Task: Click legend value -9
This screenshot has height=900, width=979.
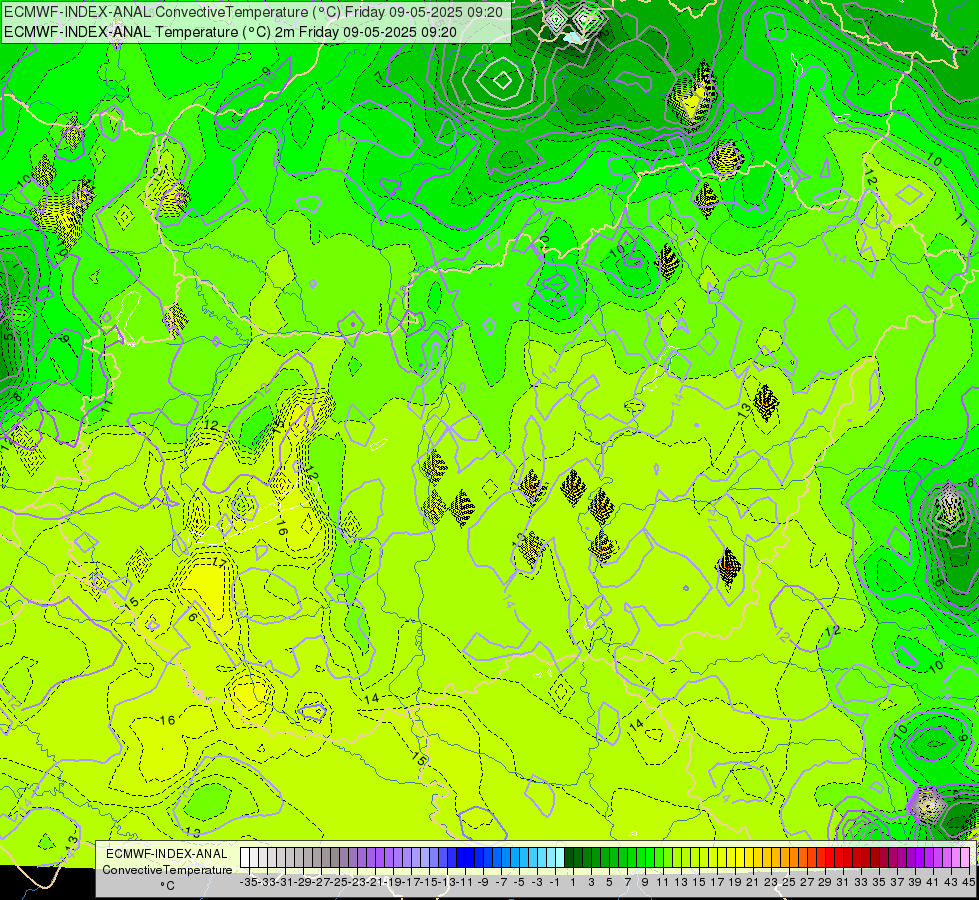Action: point(483,882)
